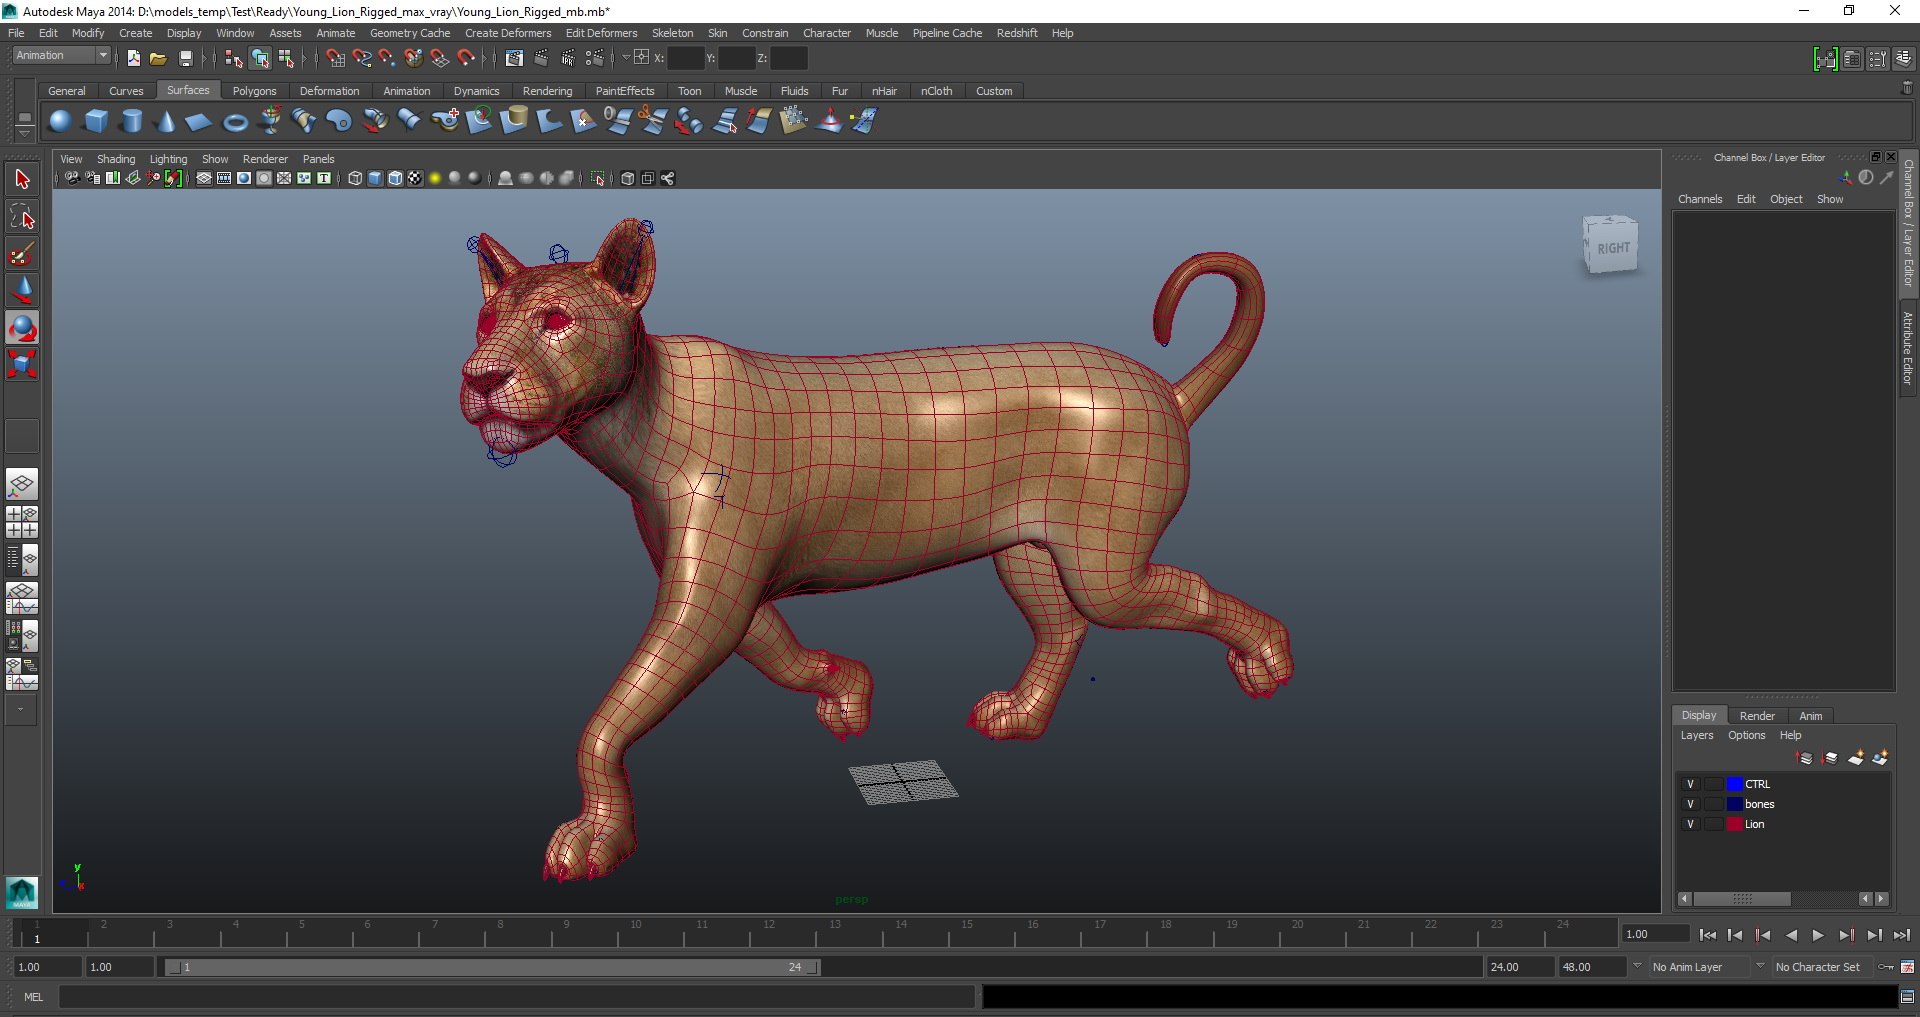
Task: Open the No Character Set dropdown
Action: (x=1818, y=967)
